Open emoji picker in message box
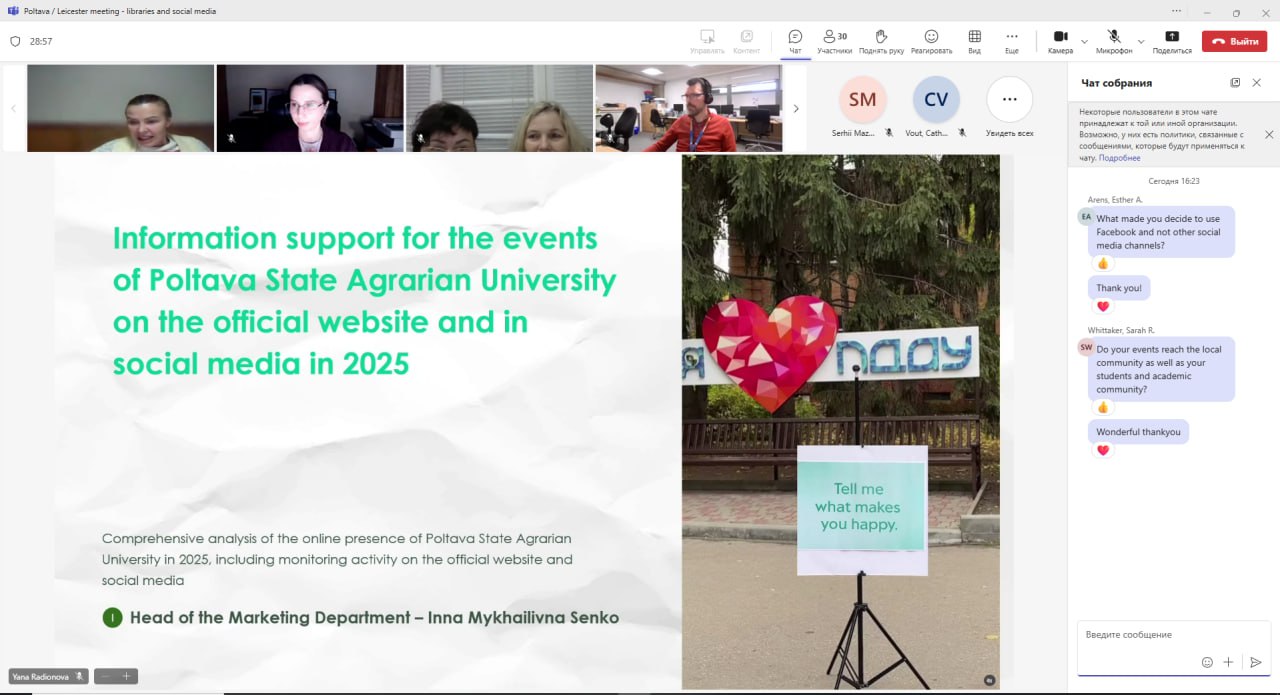1280x695 pixels. click(1207, 662)
